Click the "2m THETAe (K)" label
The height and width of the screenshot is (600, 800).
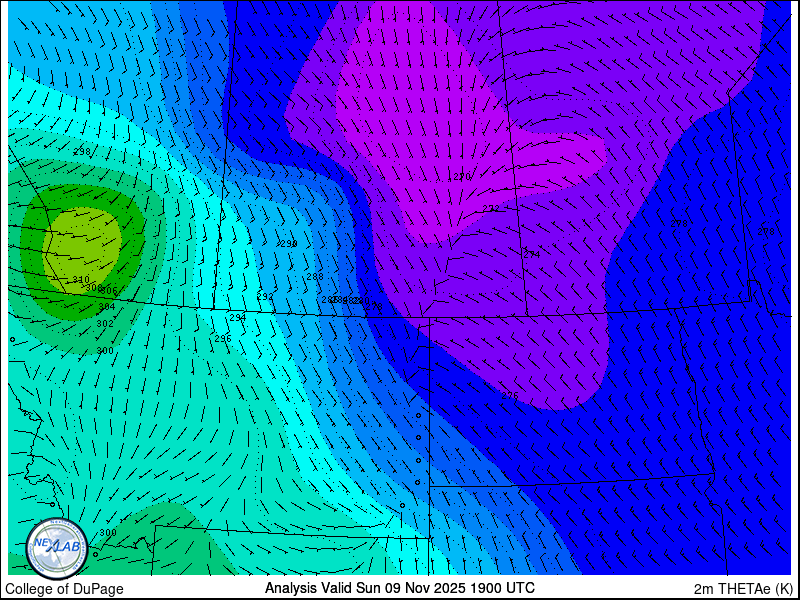(743, 589)
